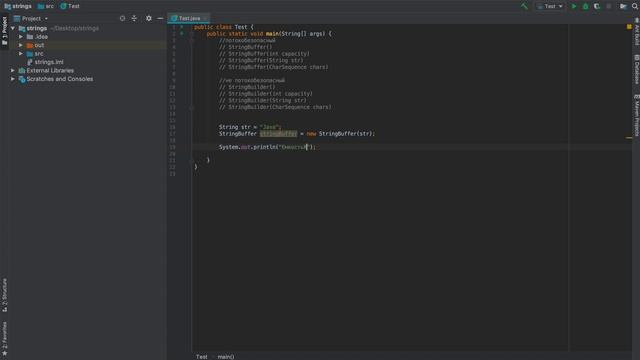The image size is (640, 360).
Task: Expand the .idea folder
Action: (21, 37)
